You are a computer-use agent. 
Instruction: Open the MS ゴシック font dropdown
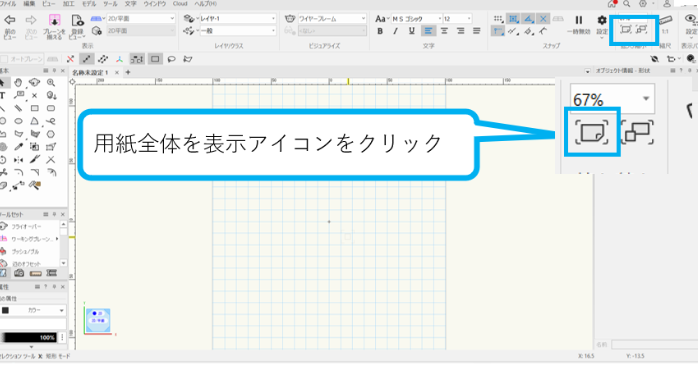[416, 19]
